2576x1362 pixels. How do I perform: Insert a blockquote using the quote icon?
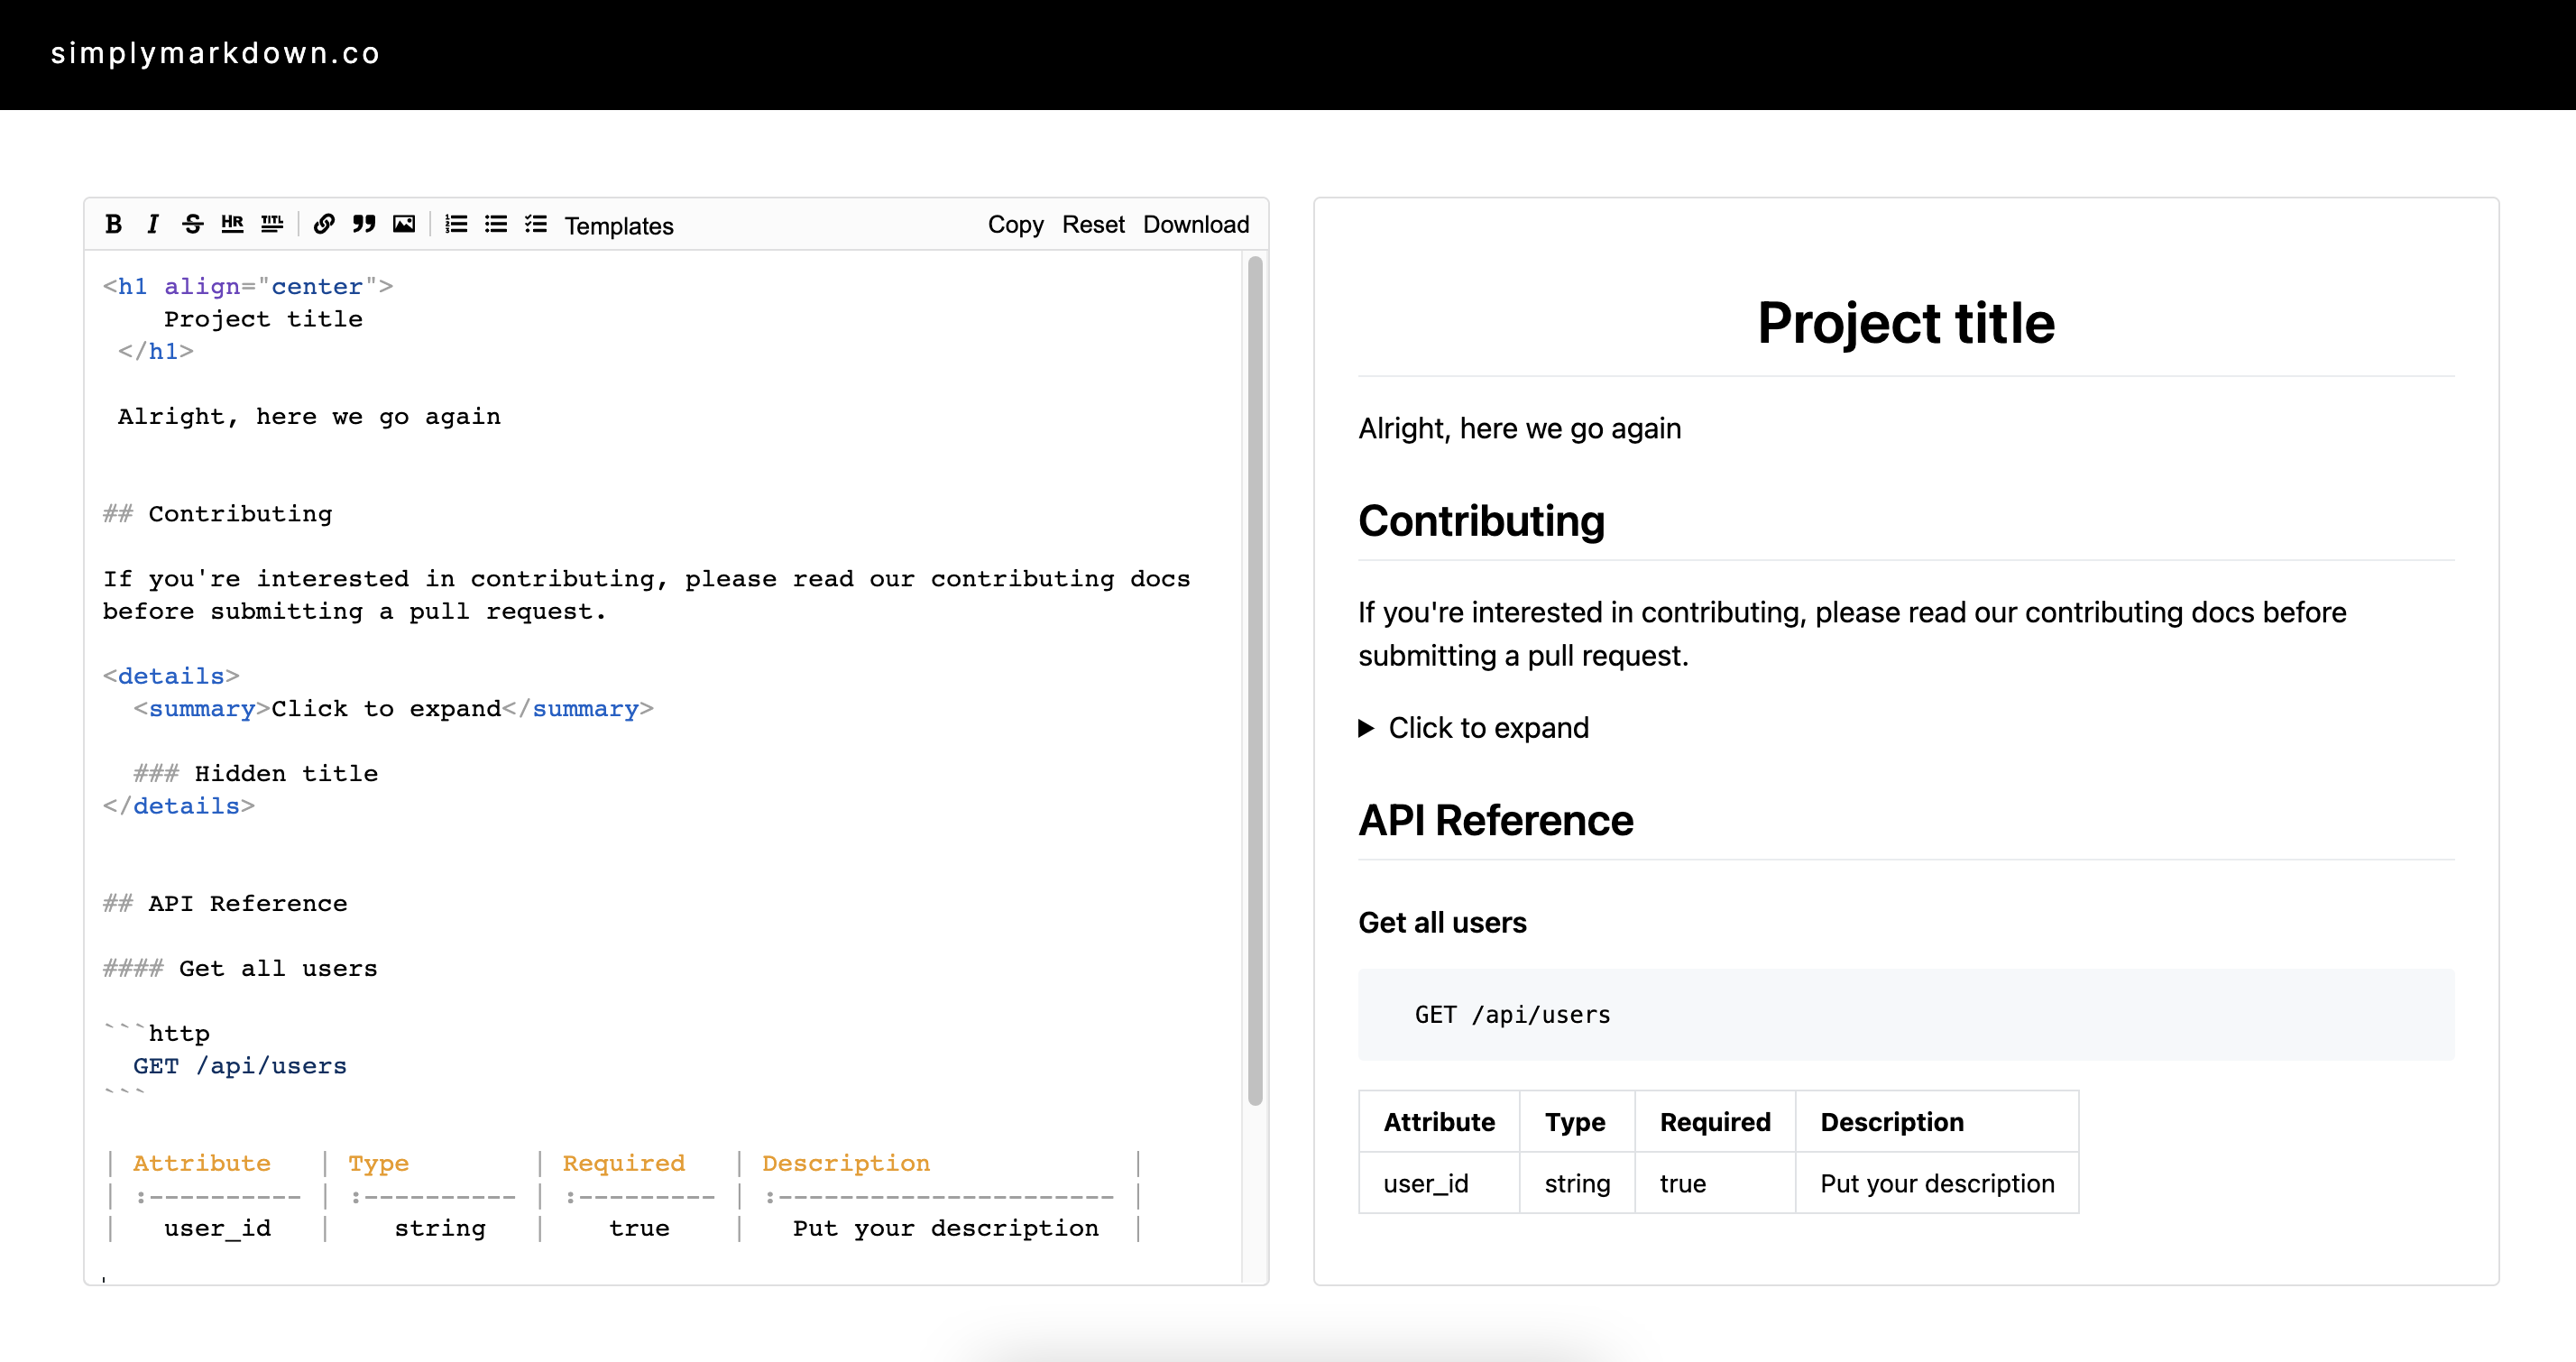pyautogui.click(x=364, y=224)
